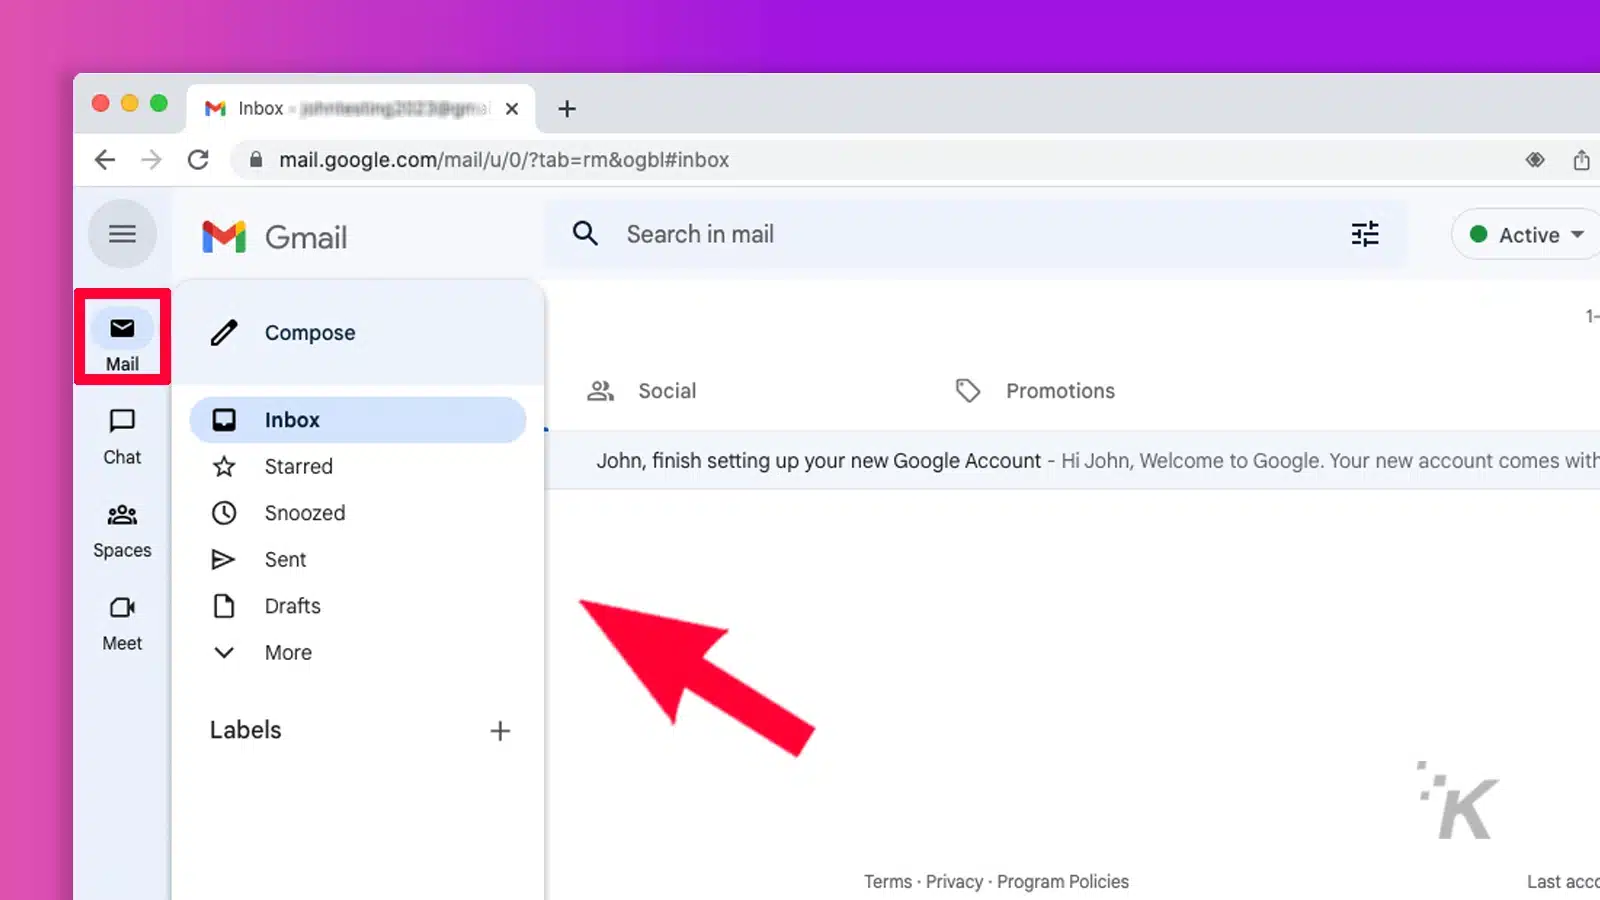
Task: Click the Labels heading
Action: click(246, 730)
